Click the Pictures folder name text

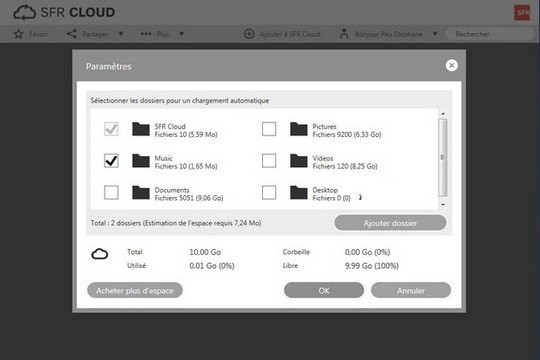pos(324,126)
